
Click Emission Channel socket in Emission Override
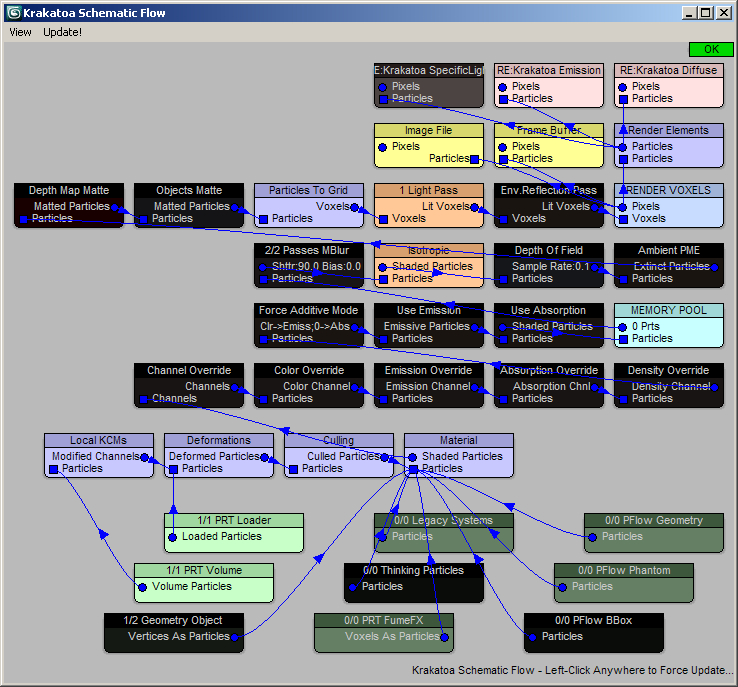point(474,387)
